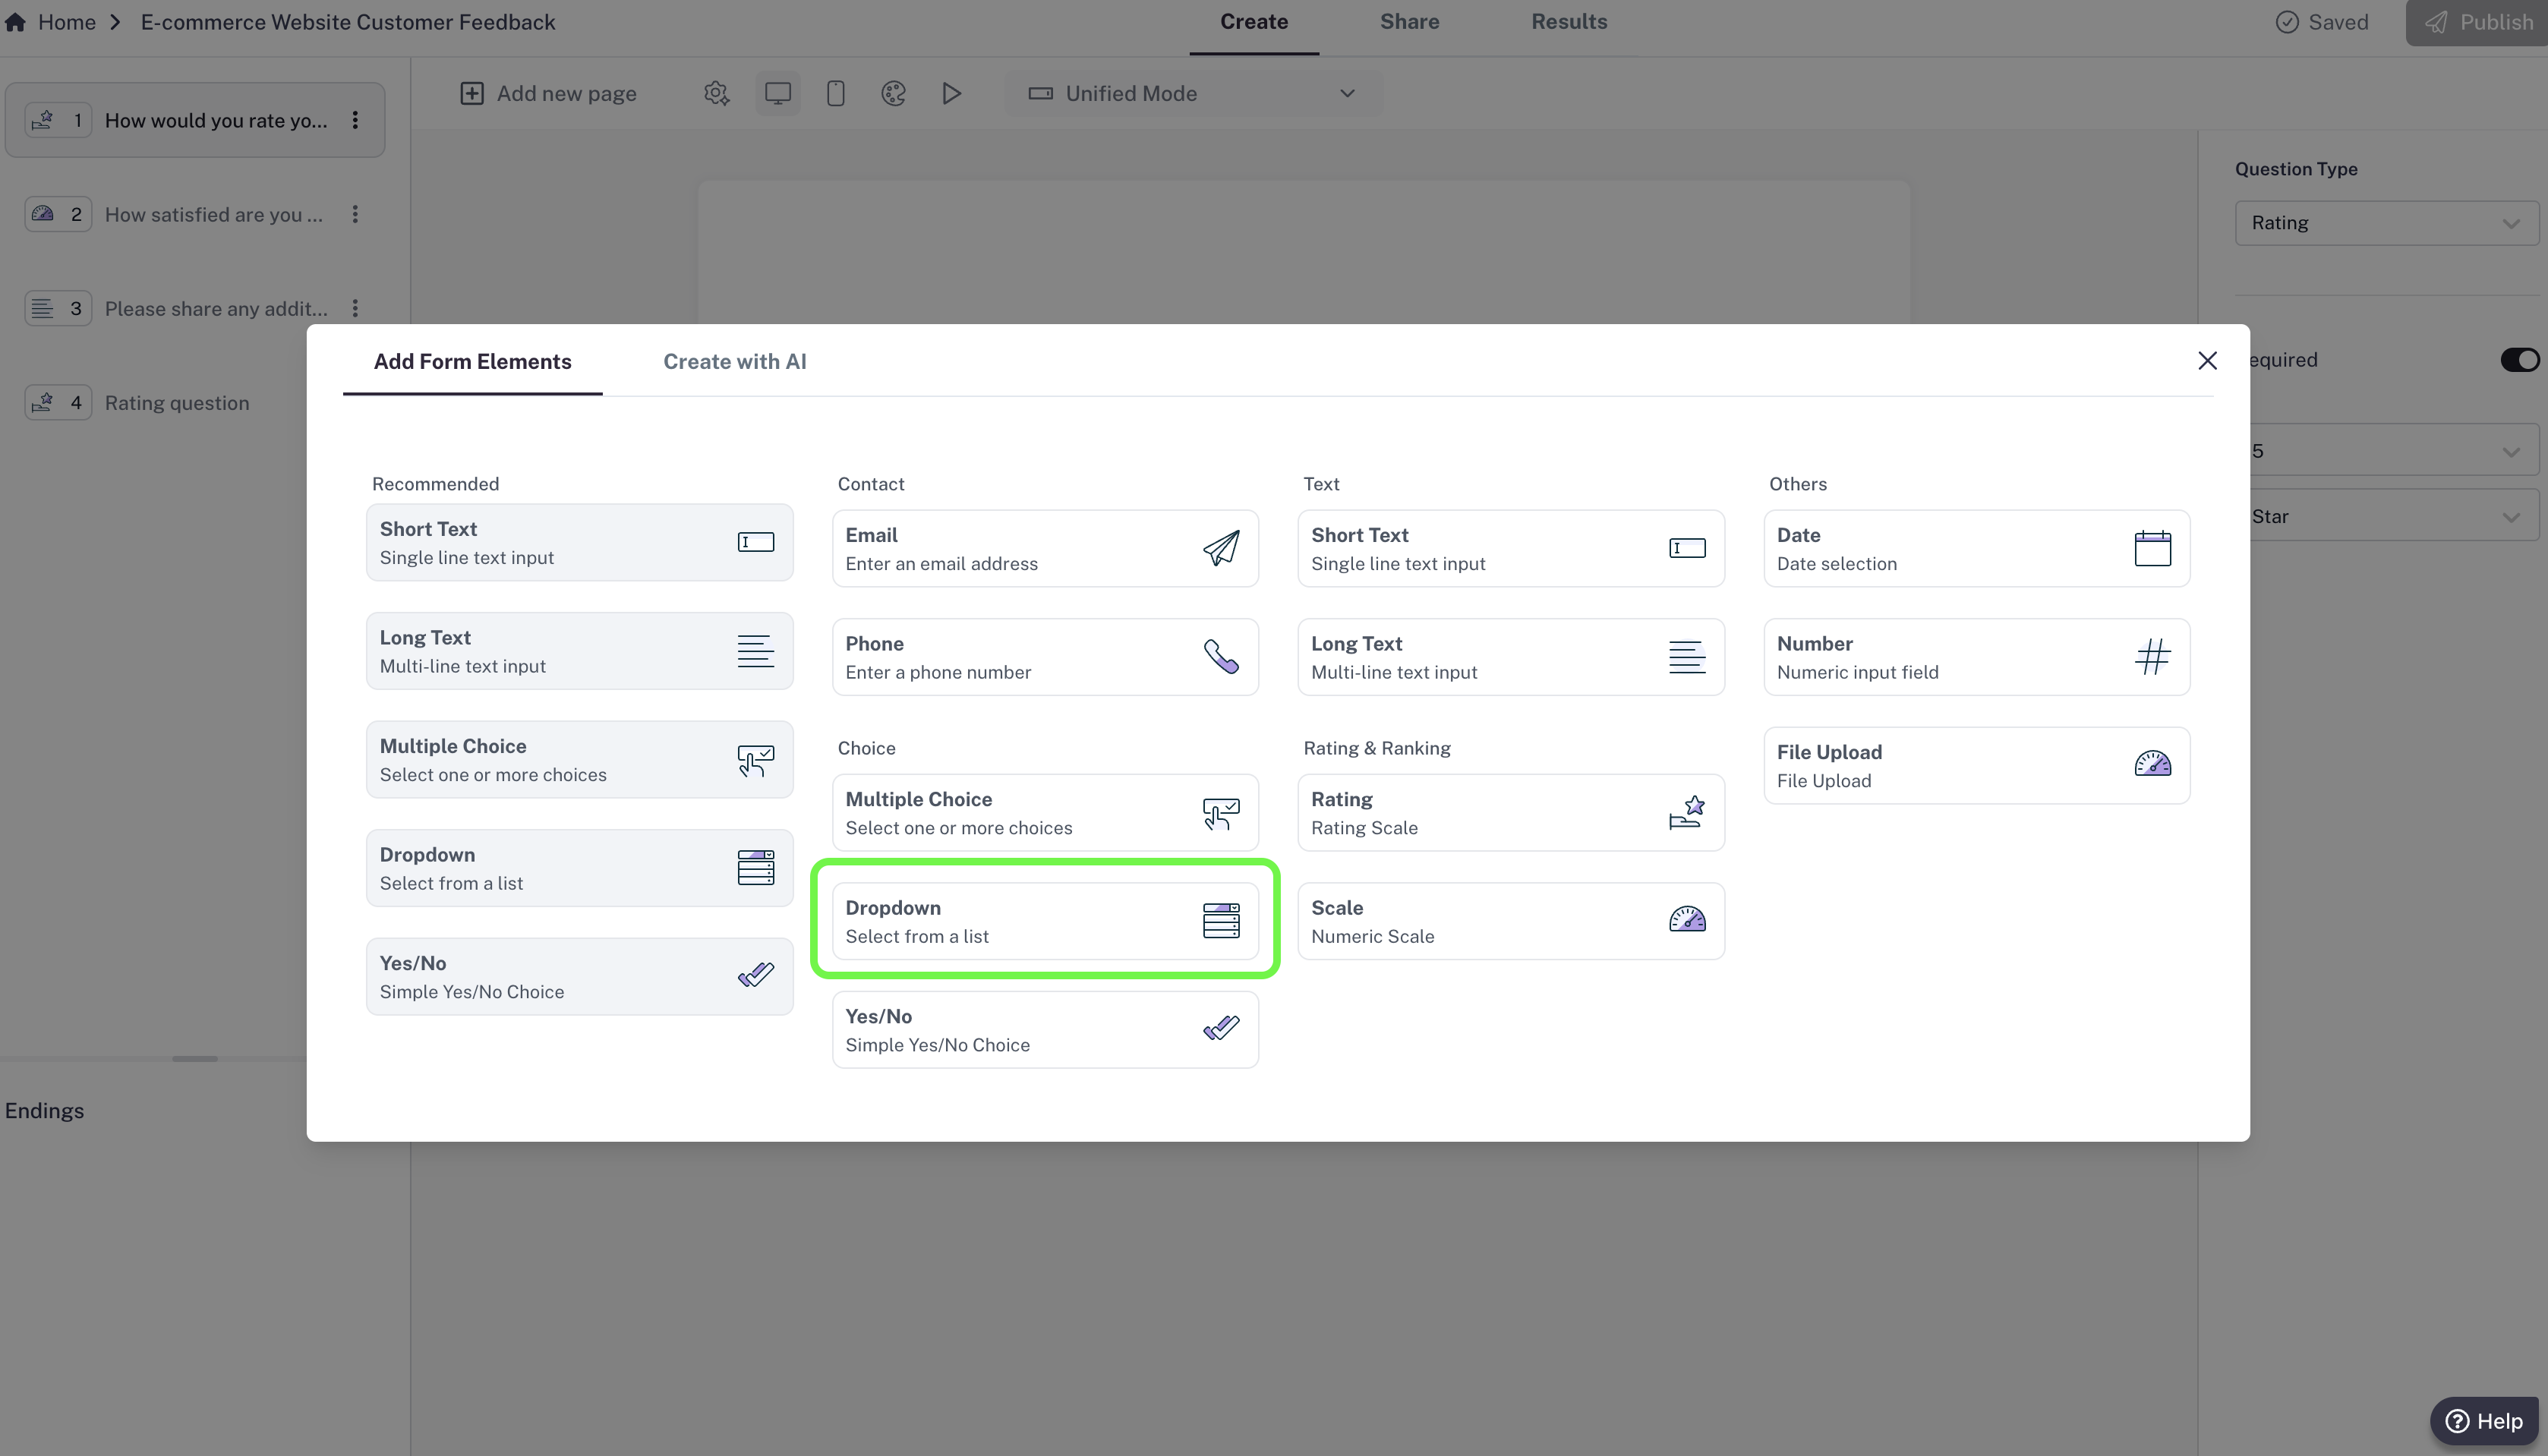Viewport: 2548px width, 1456px height.
Task: Open the Results tab
Action: 1568,22
